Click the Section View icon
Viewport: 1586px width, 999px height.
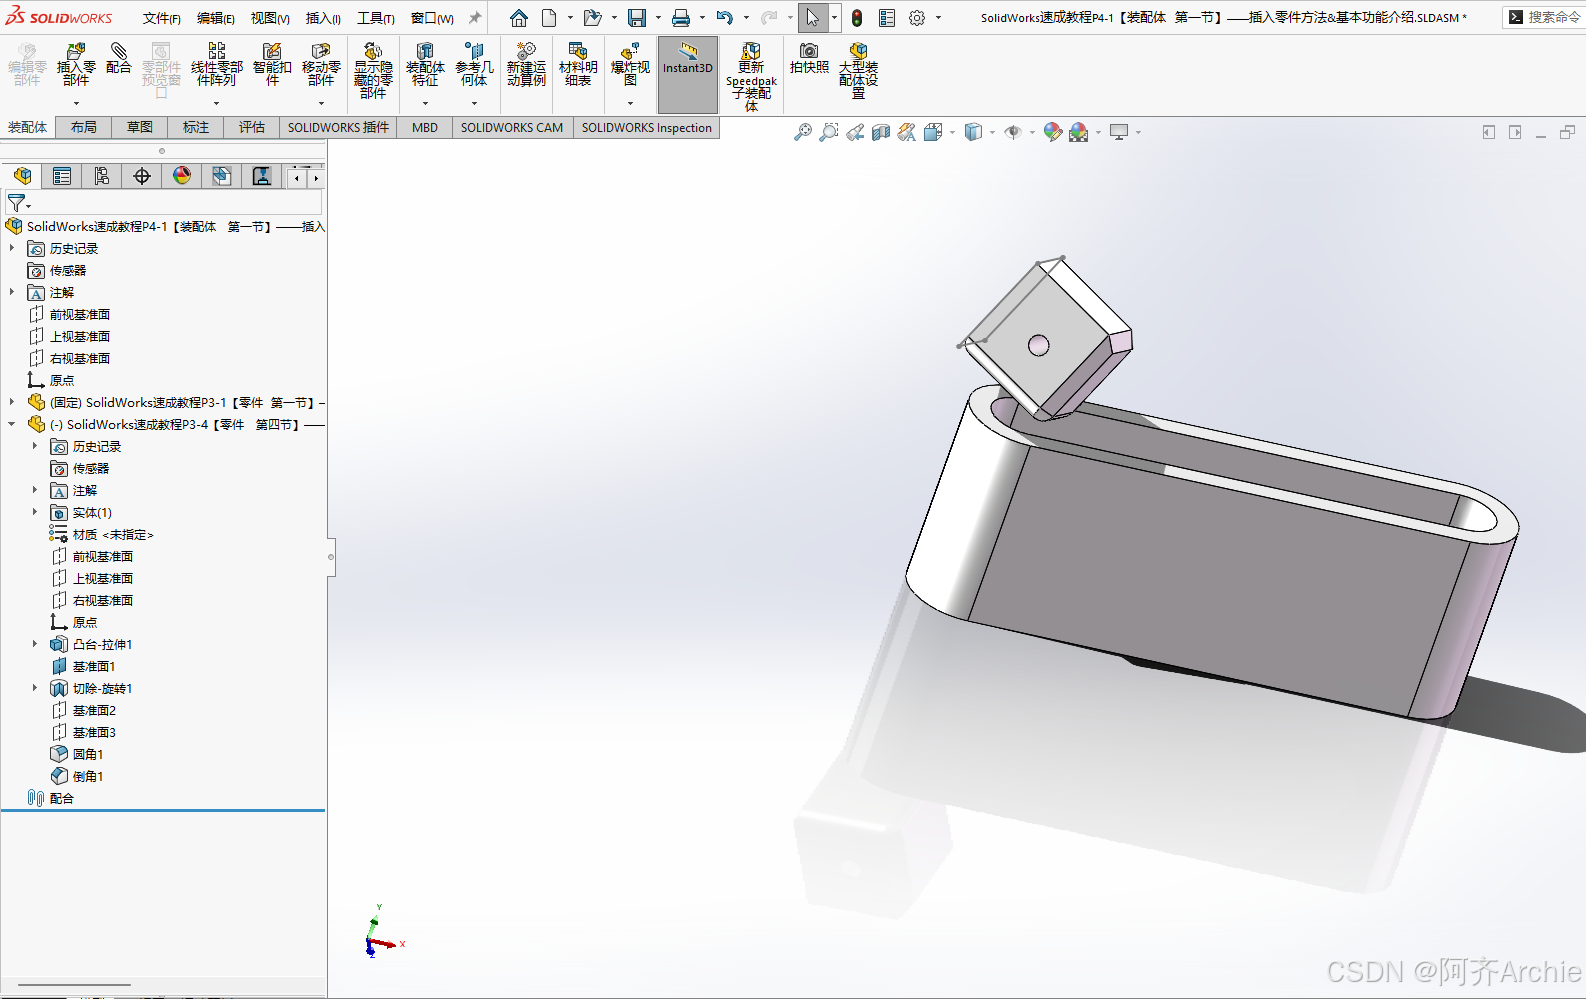881,132
